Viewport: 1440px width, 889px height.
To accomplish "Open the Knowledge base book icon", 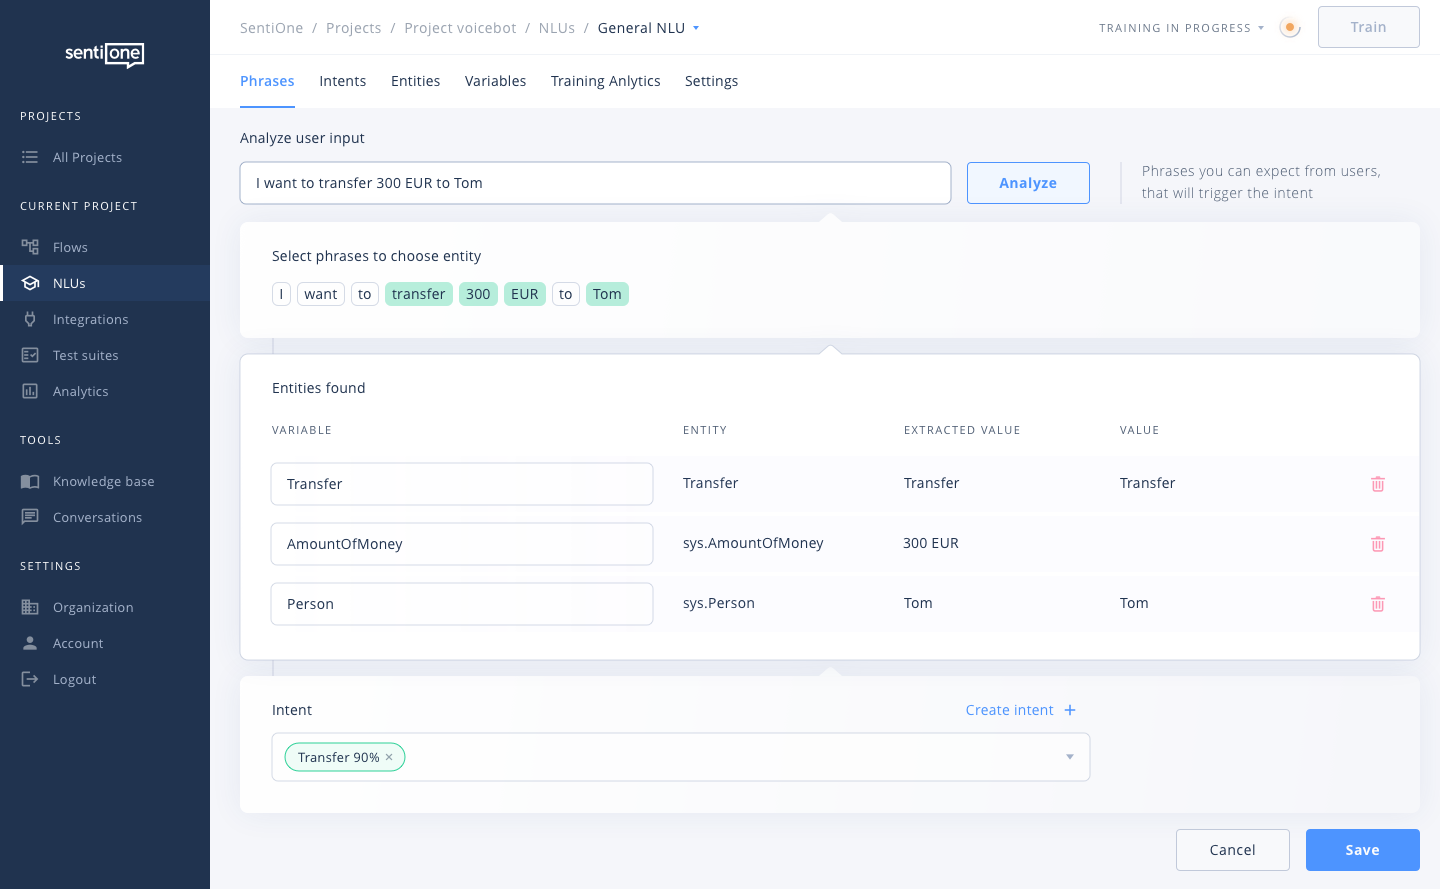I will pyautogui.click(x=30, y=481).
